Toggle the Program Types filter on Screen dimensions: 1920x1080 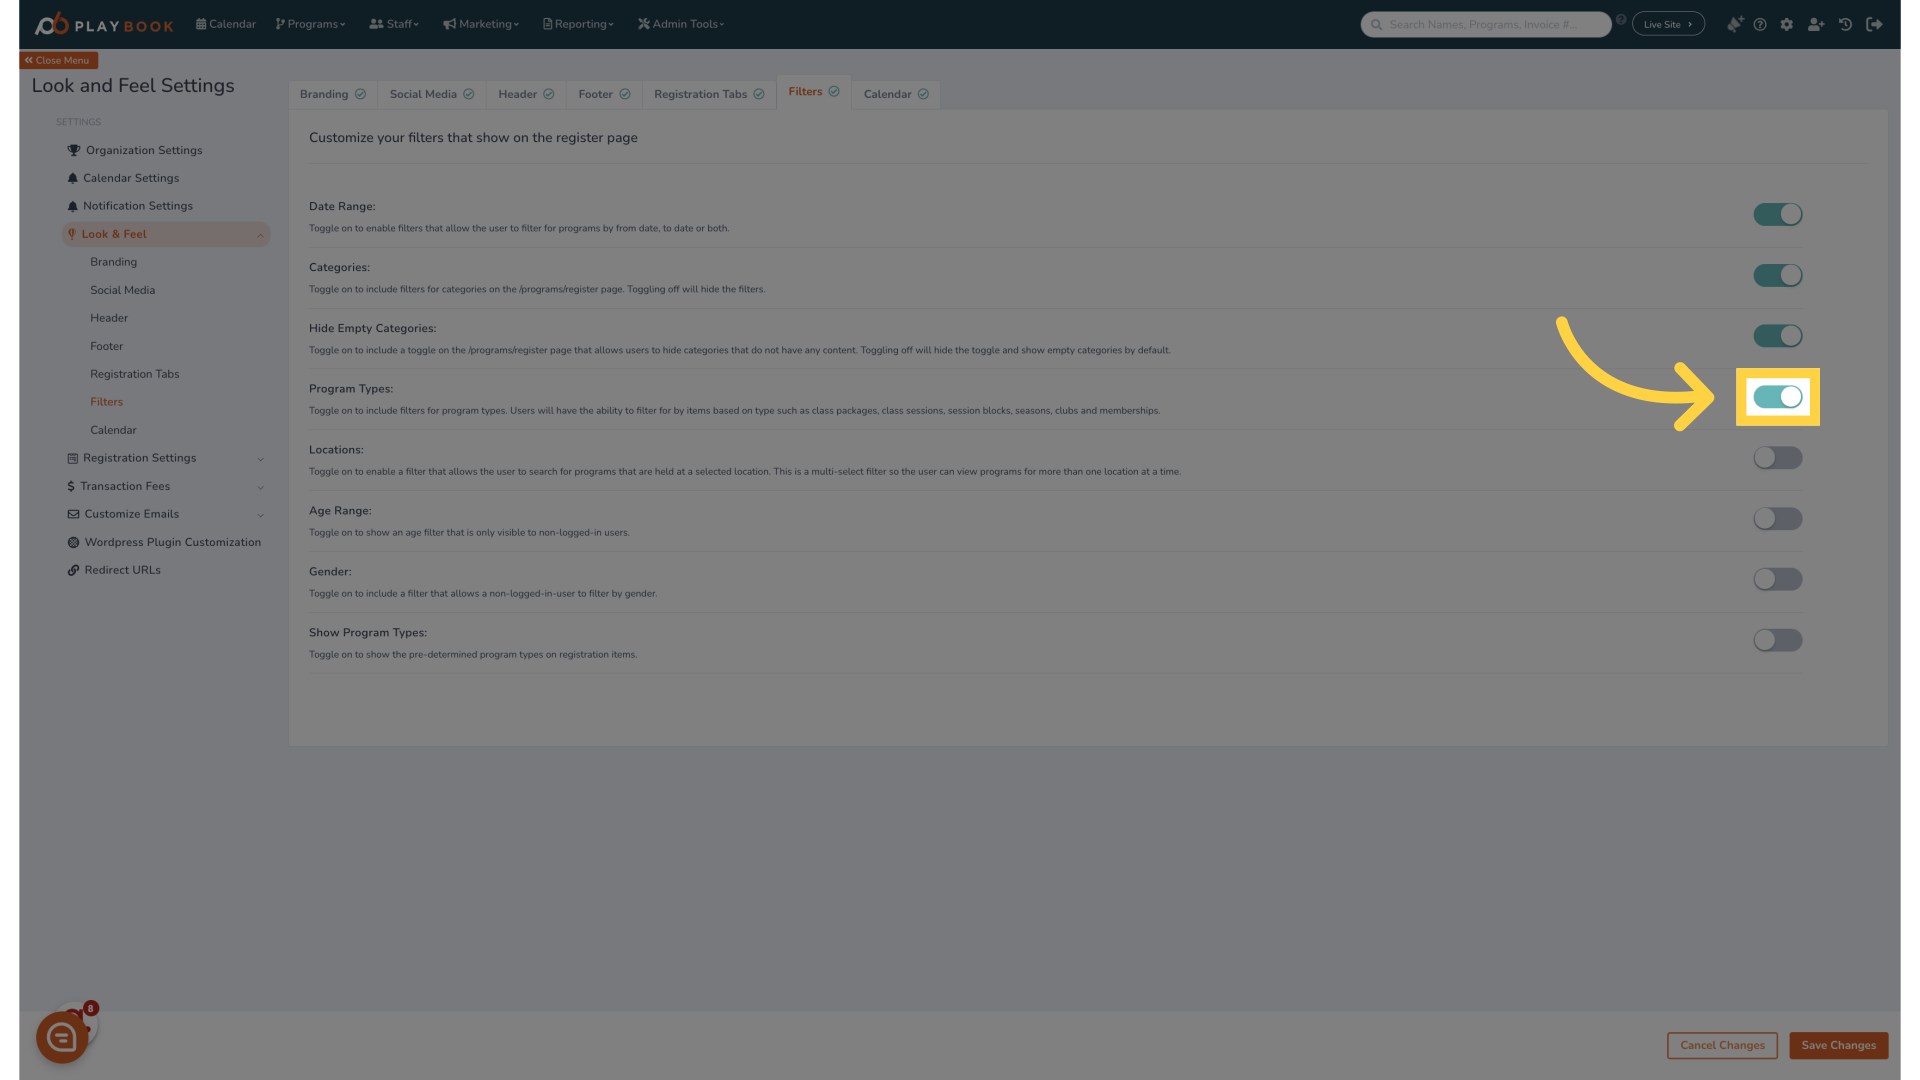pos(1776,397)
